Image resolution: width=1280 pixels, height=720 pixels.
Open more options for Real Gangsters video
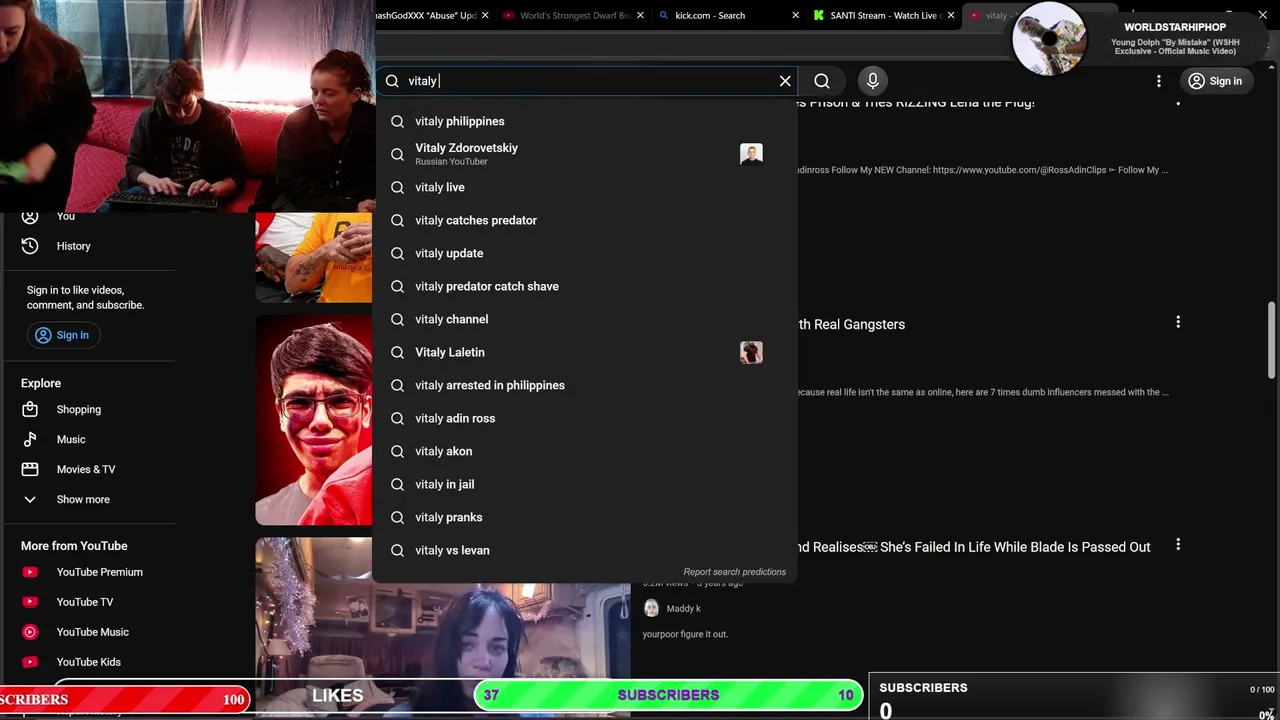pos(1178,322)
